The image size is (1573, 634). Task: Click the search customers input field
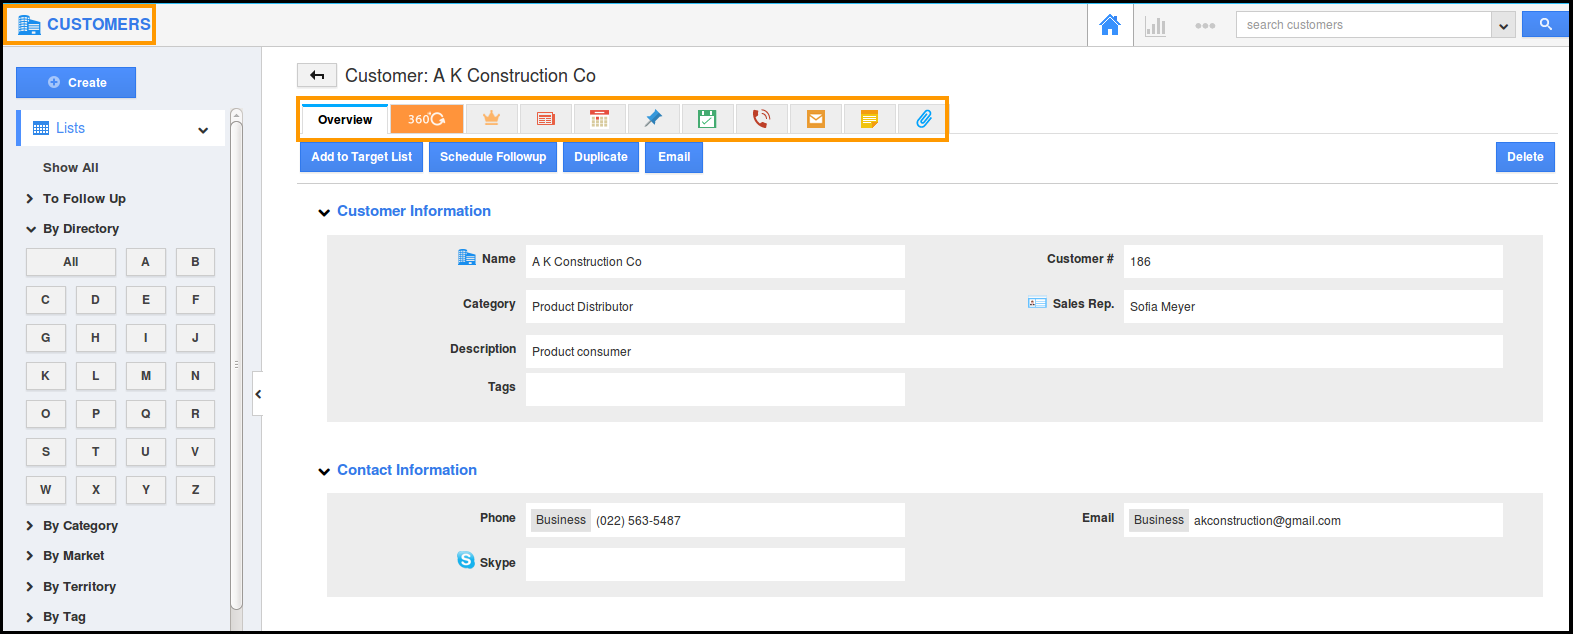[x=1363, y=25]
